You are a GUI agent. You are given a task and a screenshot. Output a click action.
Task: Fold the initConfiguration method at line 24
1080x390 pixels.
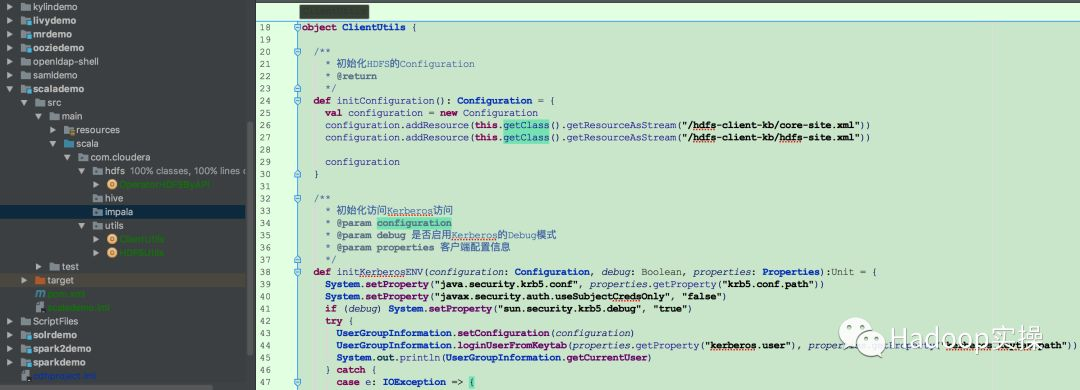(x=298, y=101)
